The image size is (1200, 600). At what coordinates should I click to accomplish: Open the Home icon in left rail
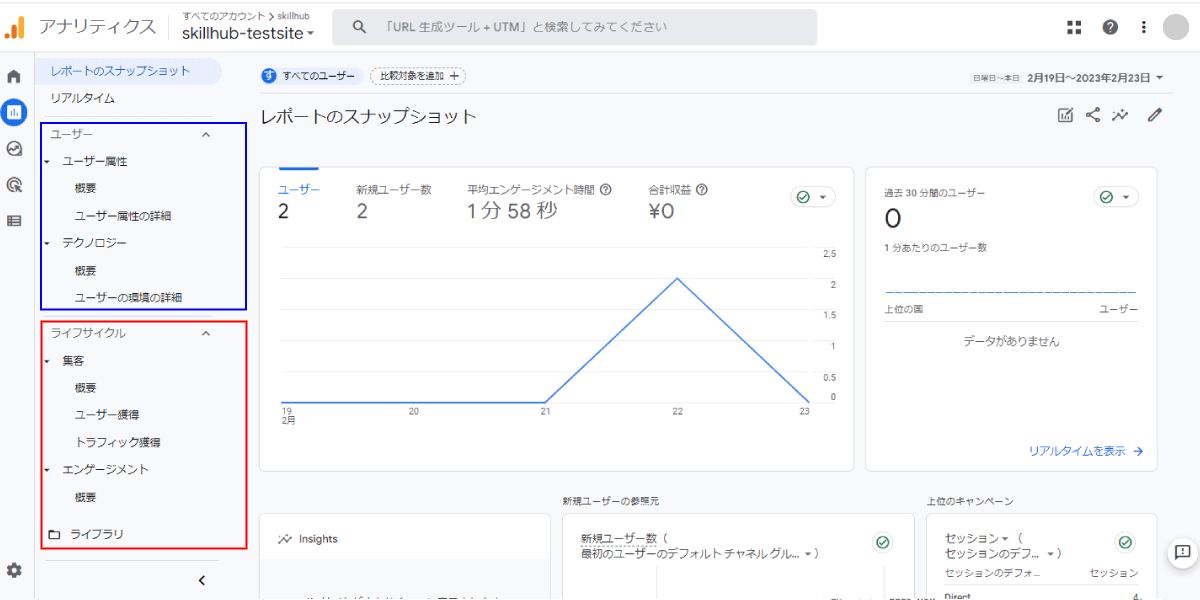pyautogui.click(x=14, y=76)
